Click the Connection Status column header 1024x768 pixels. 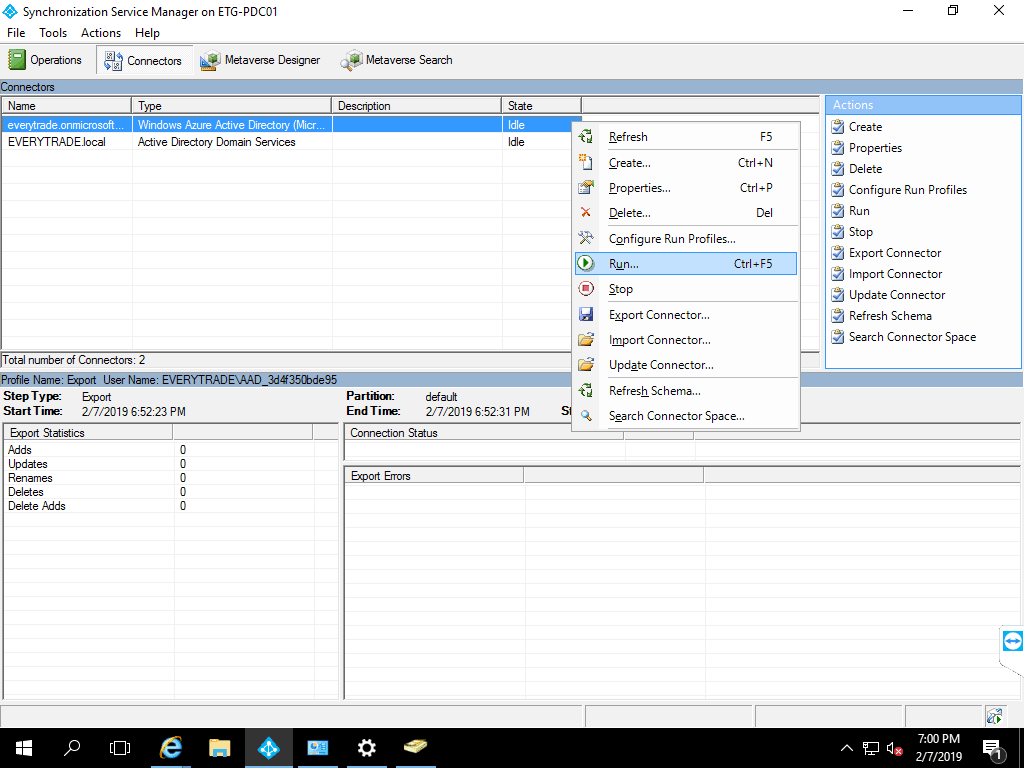click(484, 432)
